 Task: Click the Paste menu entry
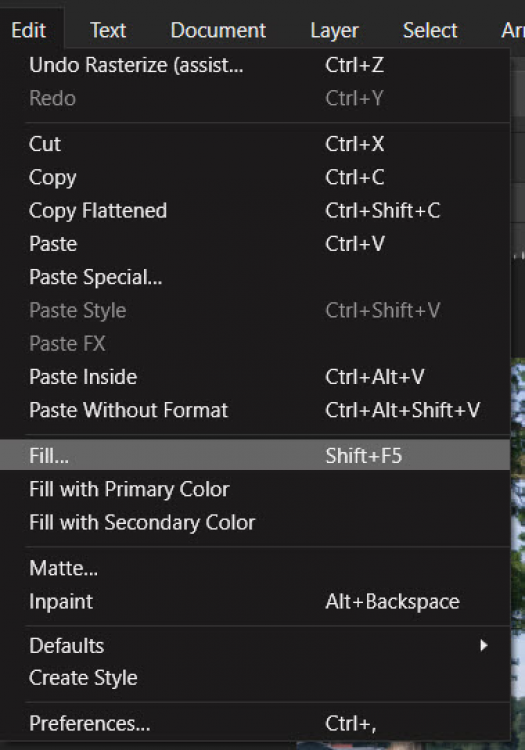point(255,244)
